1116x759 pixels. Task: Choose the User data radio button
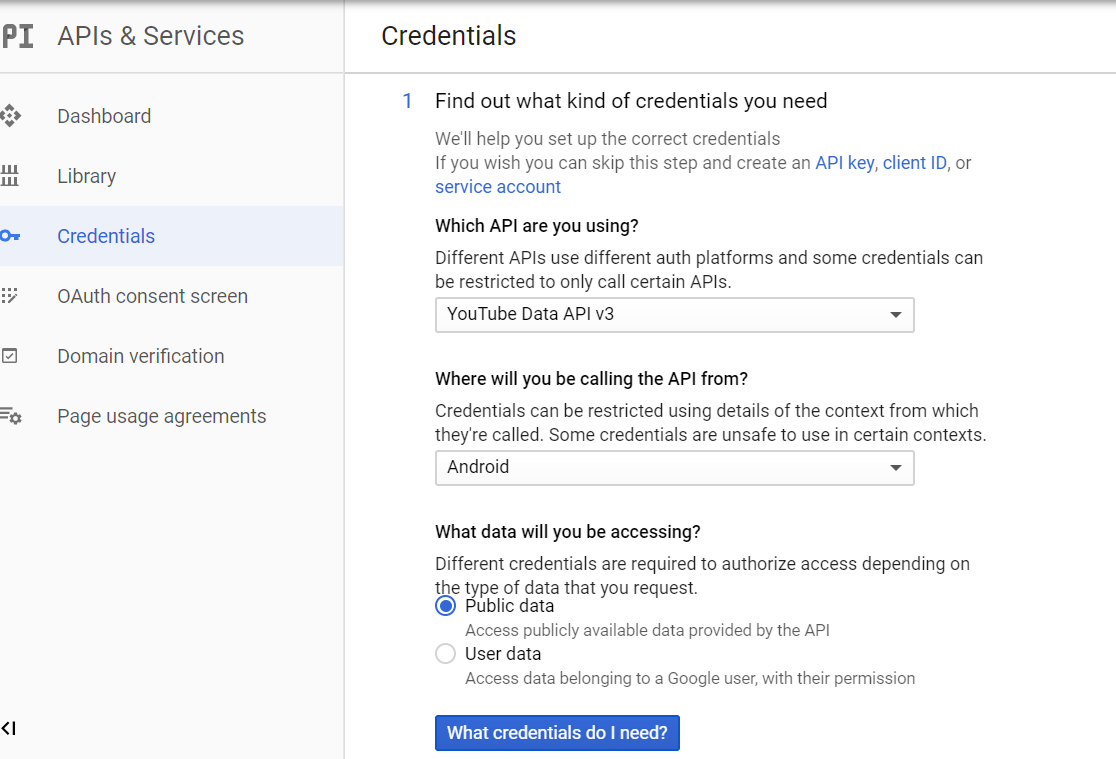(x=446, y=654)
